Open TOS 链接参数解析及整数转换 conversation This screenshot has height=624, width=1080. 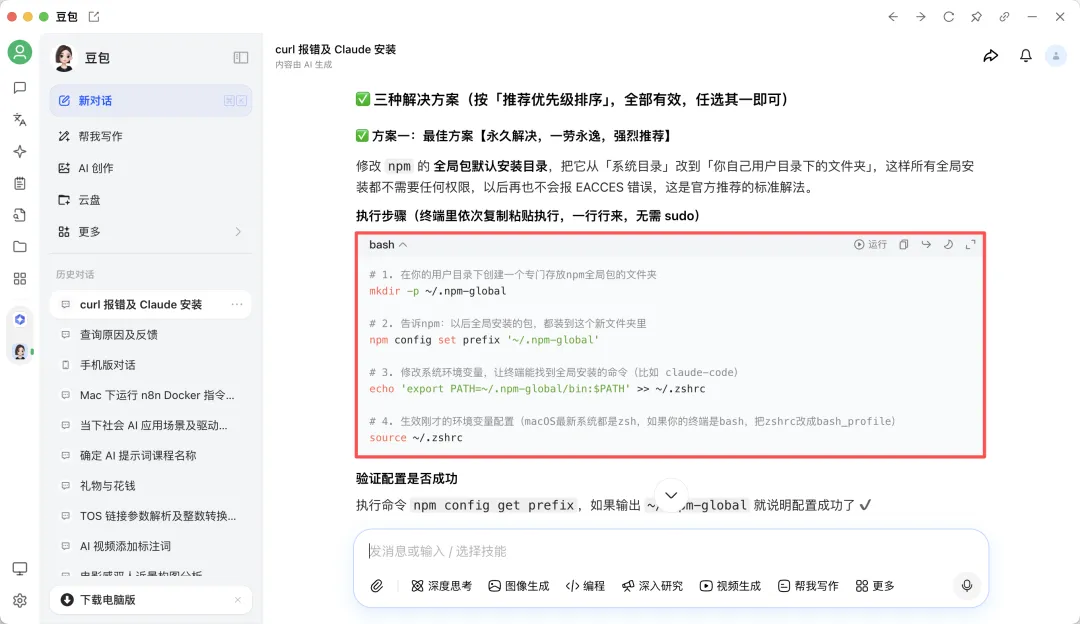click(151, 516)
